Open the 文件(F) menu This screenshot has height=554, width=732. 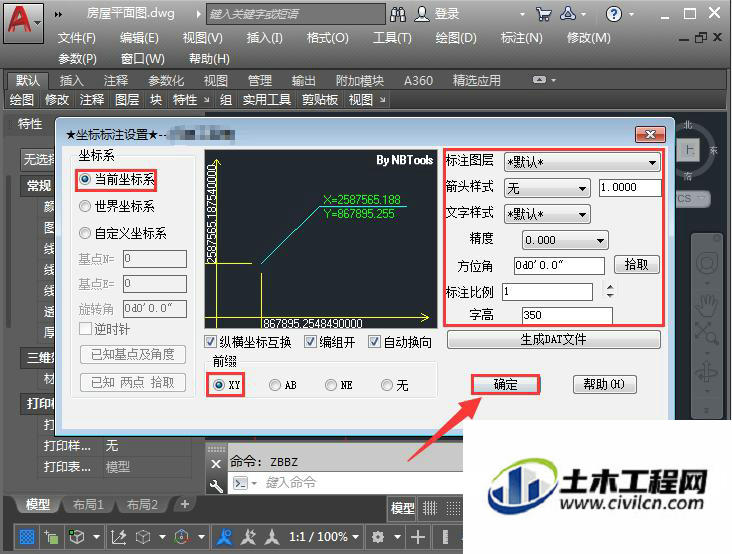coord(77,38)
